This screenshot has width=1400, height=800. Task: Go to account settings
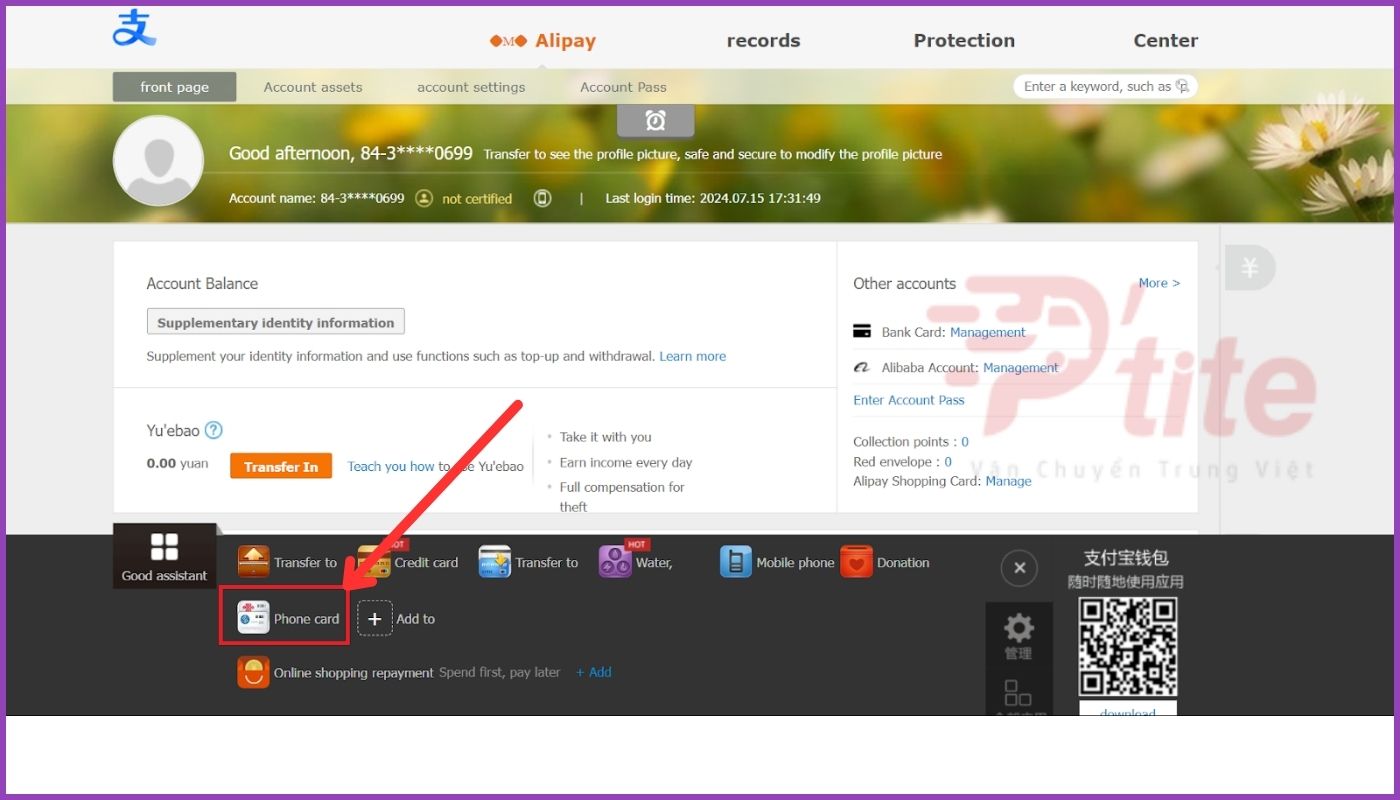pyautogui.click(x=471, y=87)
